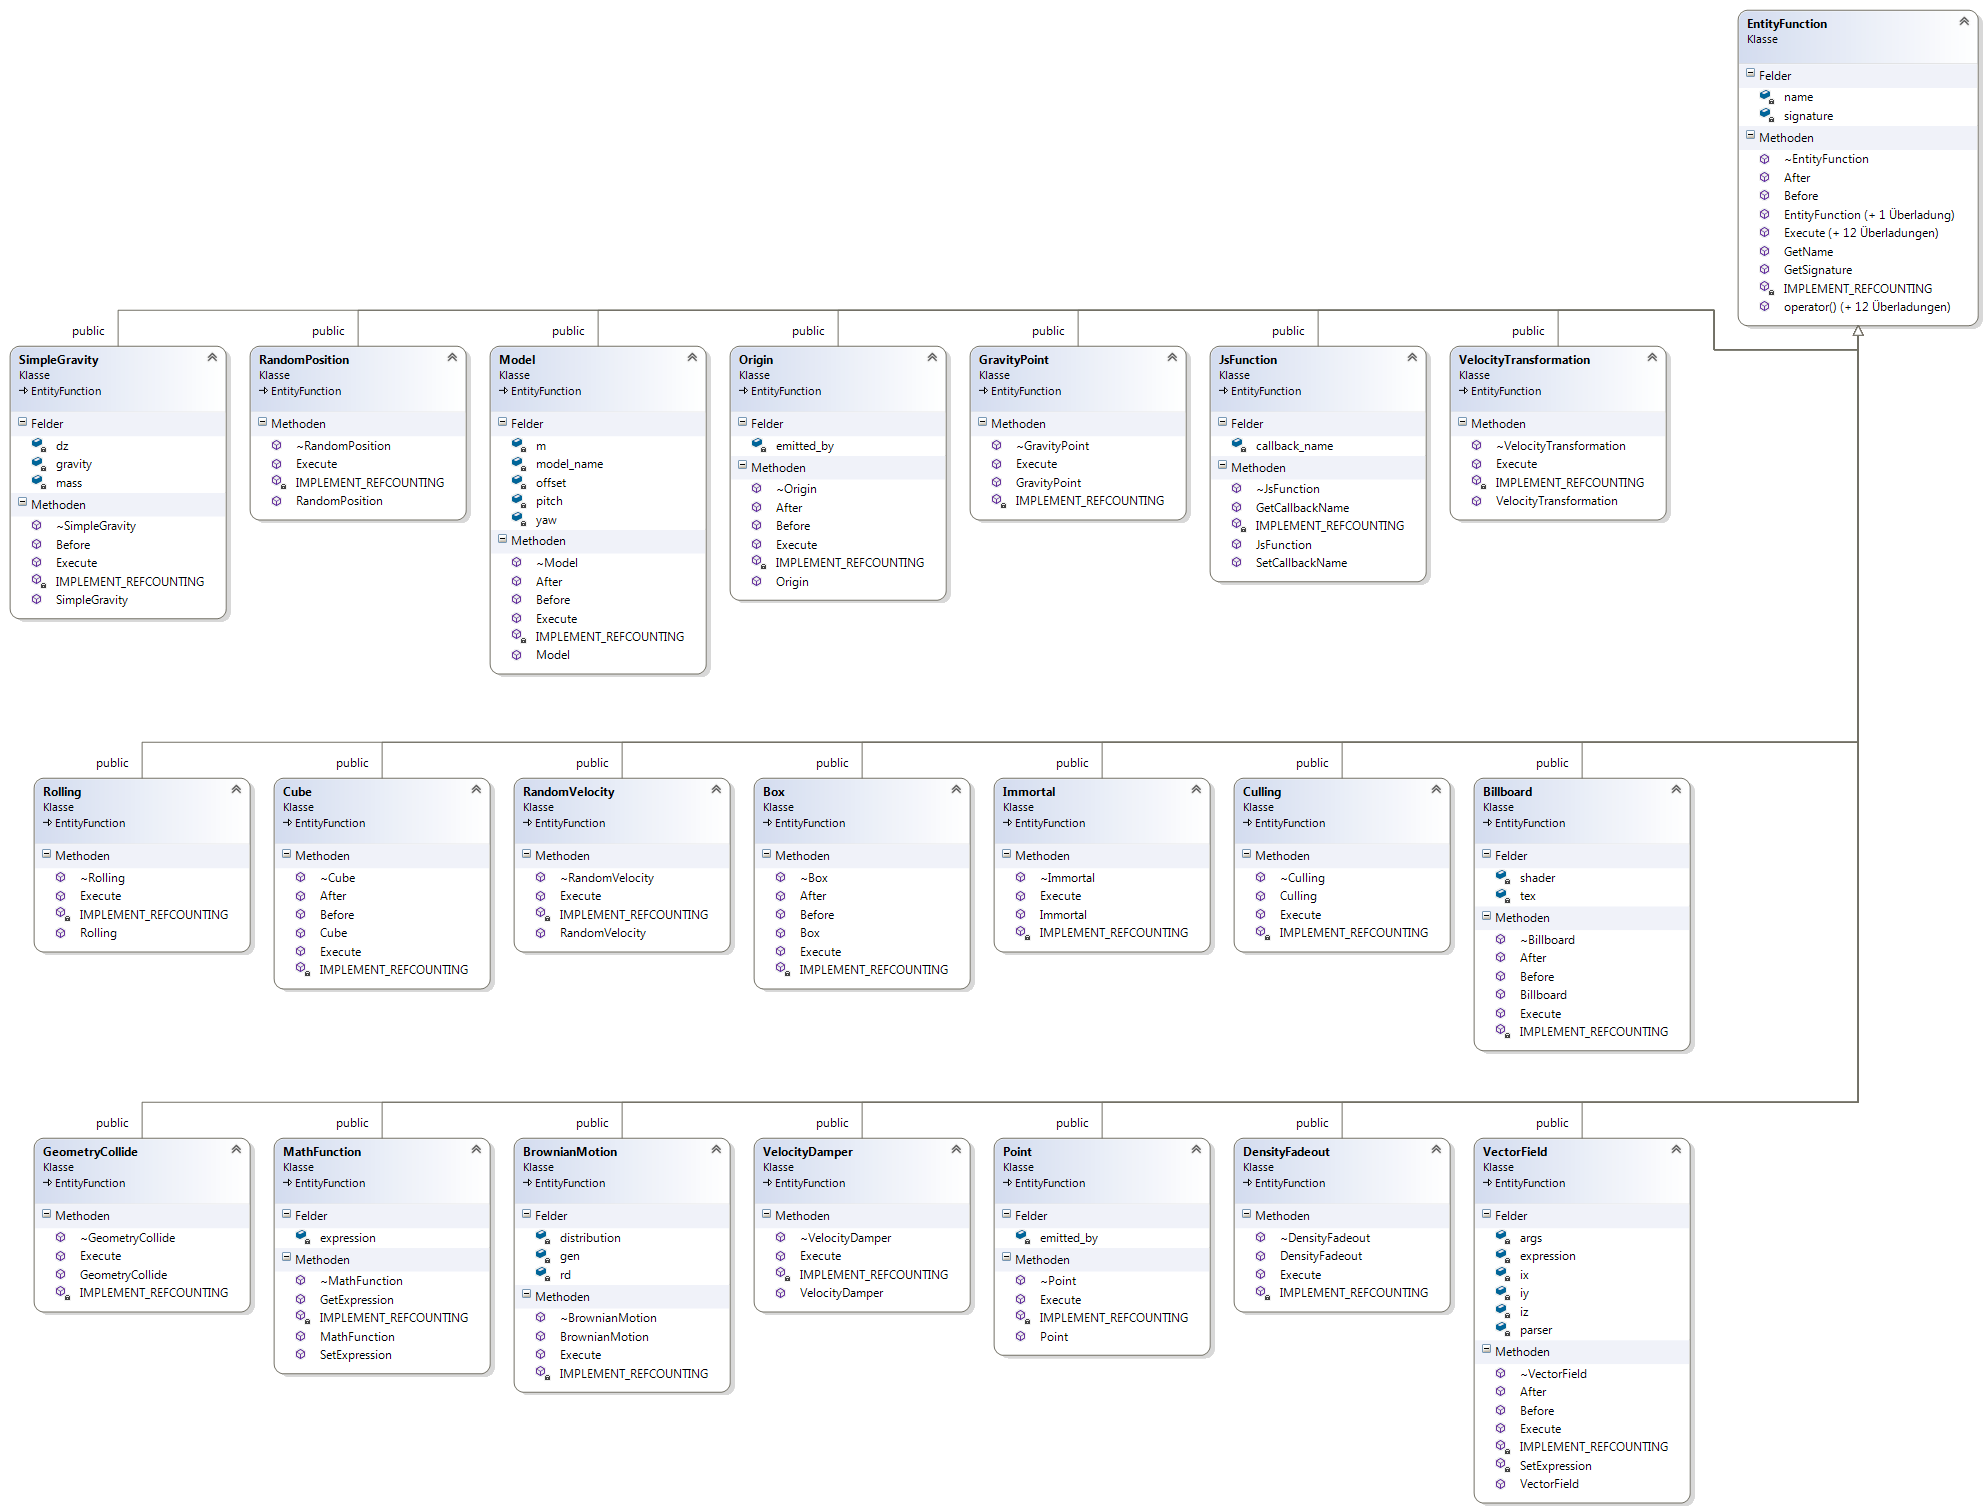Viewport: 1987px width, 1511px height.
Task: Select SetCallbackName method in JsFunction
Action: click(x=1301, y=563)
